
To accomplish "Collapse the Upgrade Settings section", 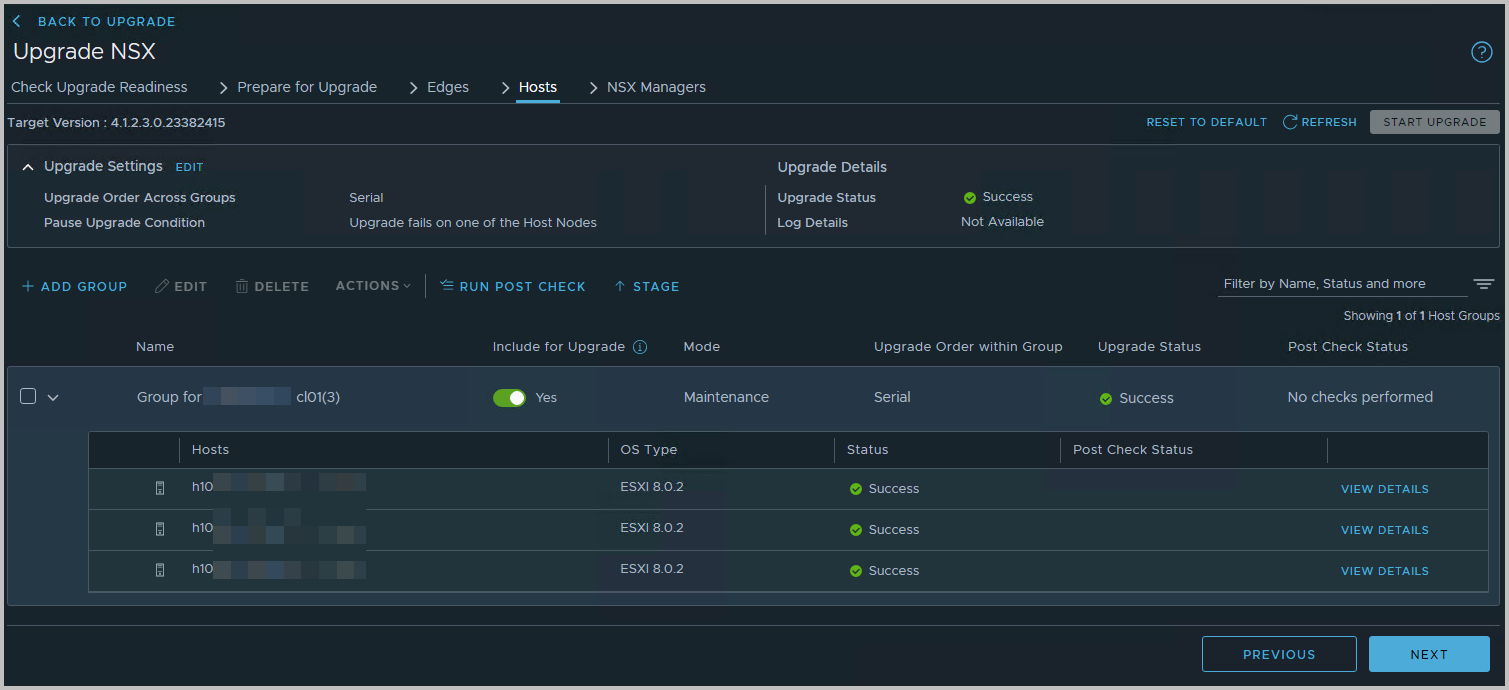I will (28, 167).
